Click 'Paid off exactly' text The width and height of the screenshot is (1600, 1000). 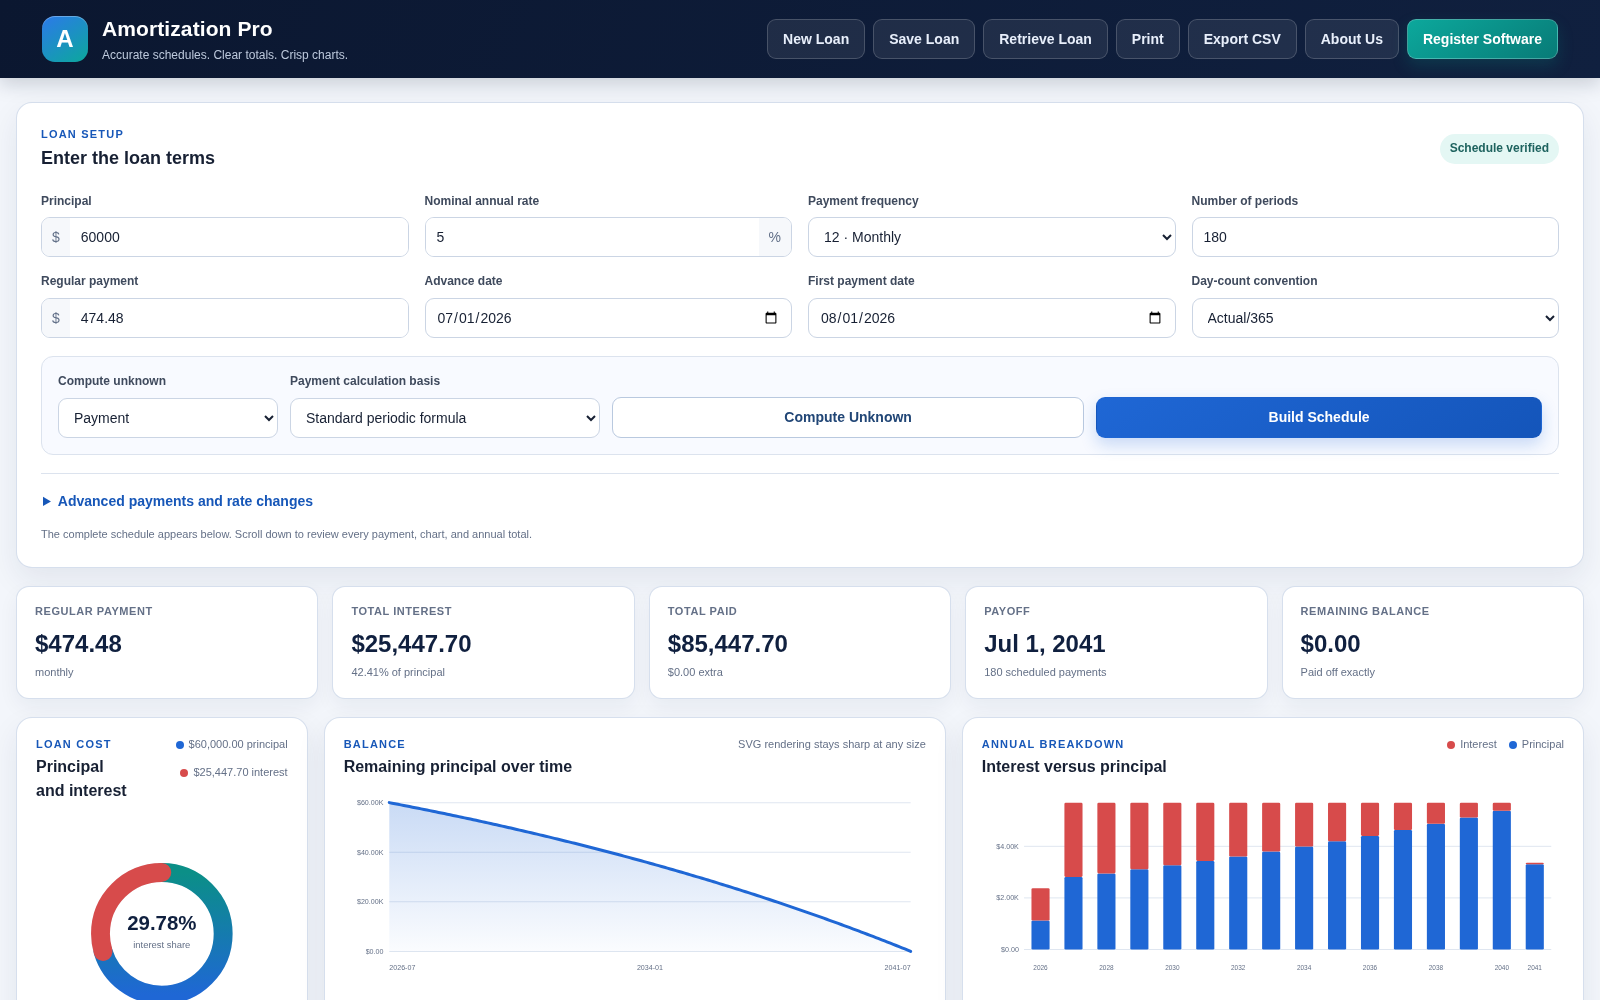point(1337,672)
